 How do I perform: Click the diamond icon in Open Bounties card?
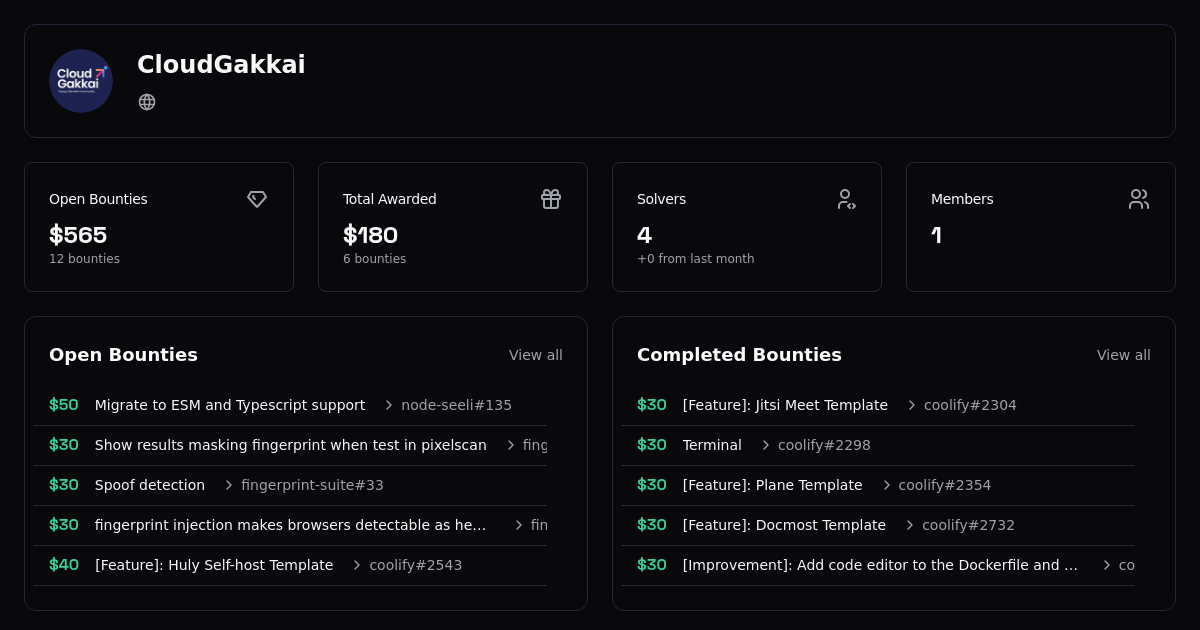point(257,199)
